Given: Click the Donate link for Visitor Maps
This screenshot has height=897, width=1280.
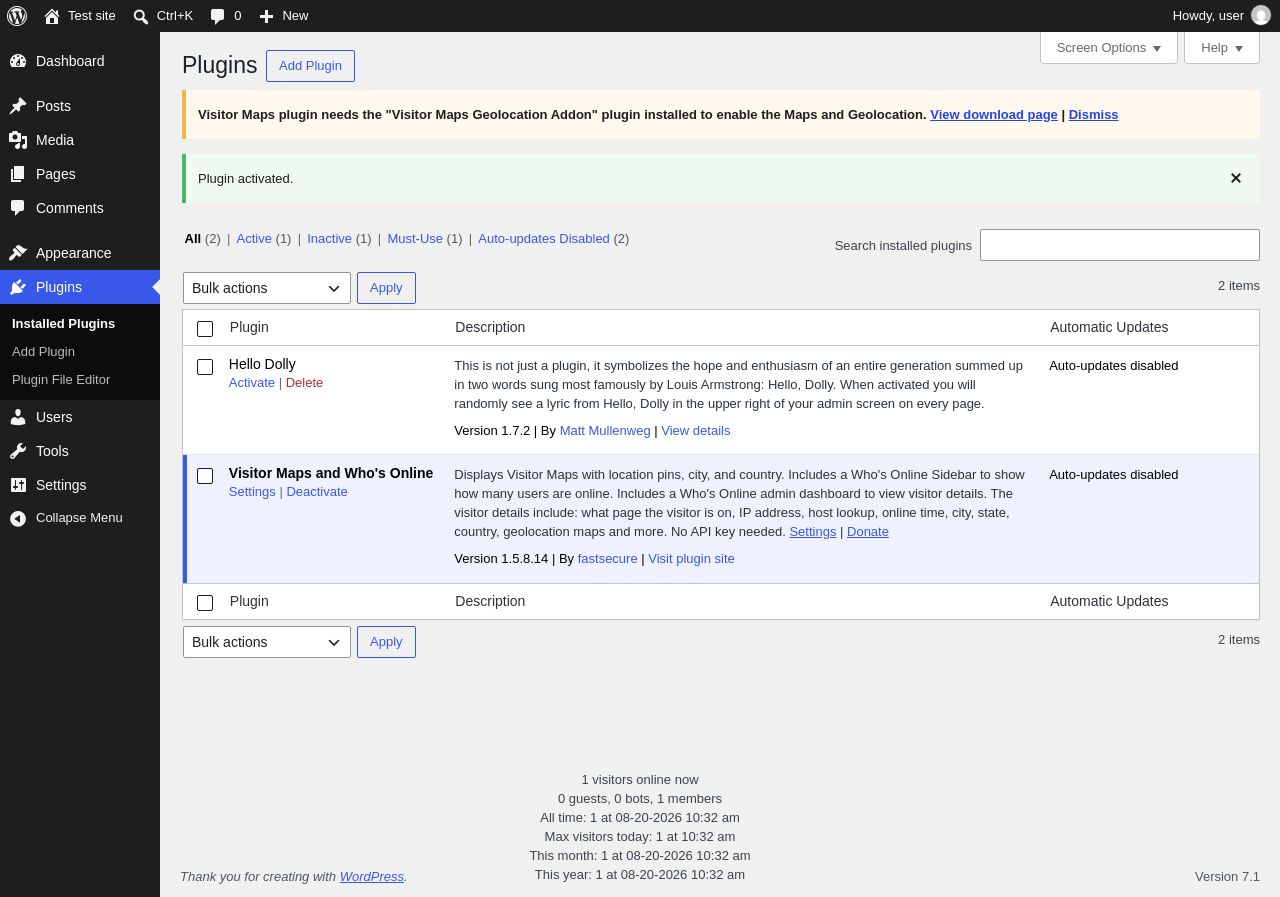Looking at the screenshot, I should (868, 531).
